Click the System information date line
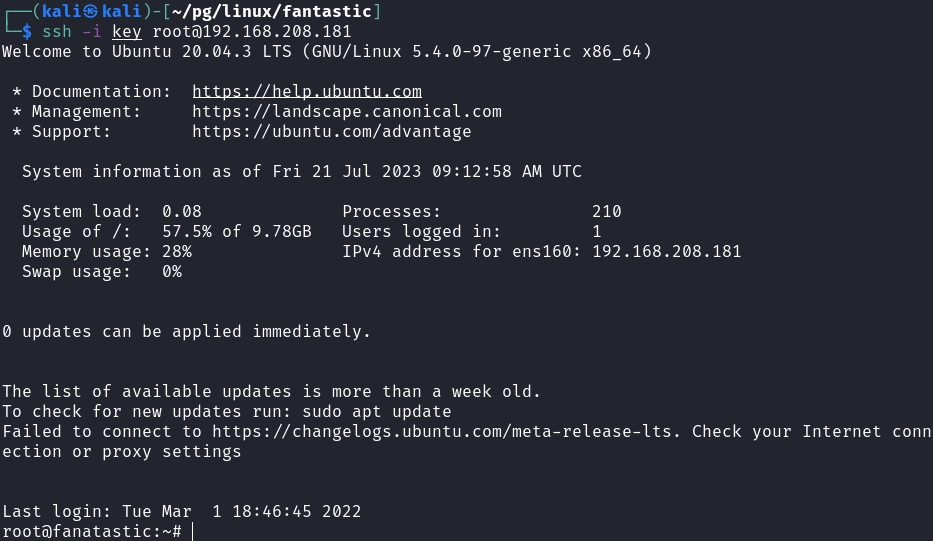933x541 pixels. coord(301,171)
